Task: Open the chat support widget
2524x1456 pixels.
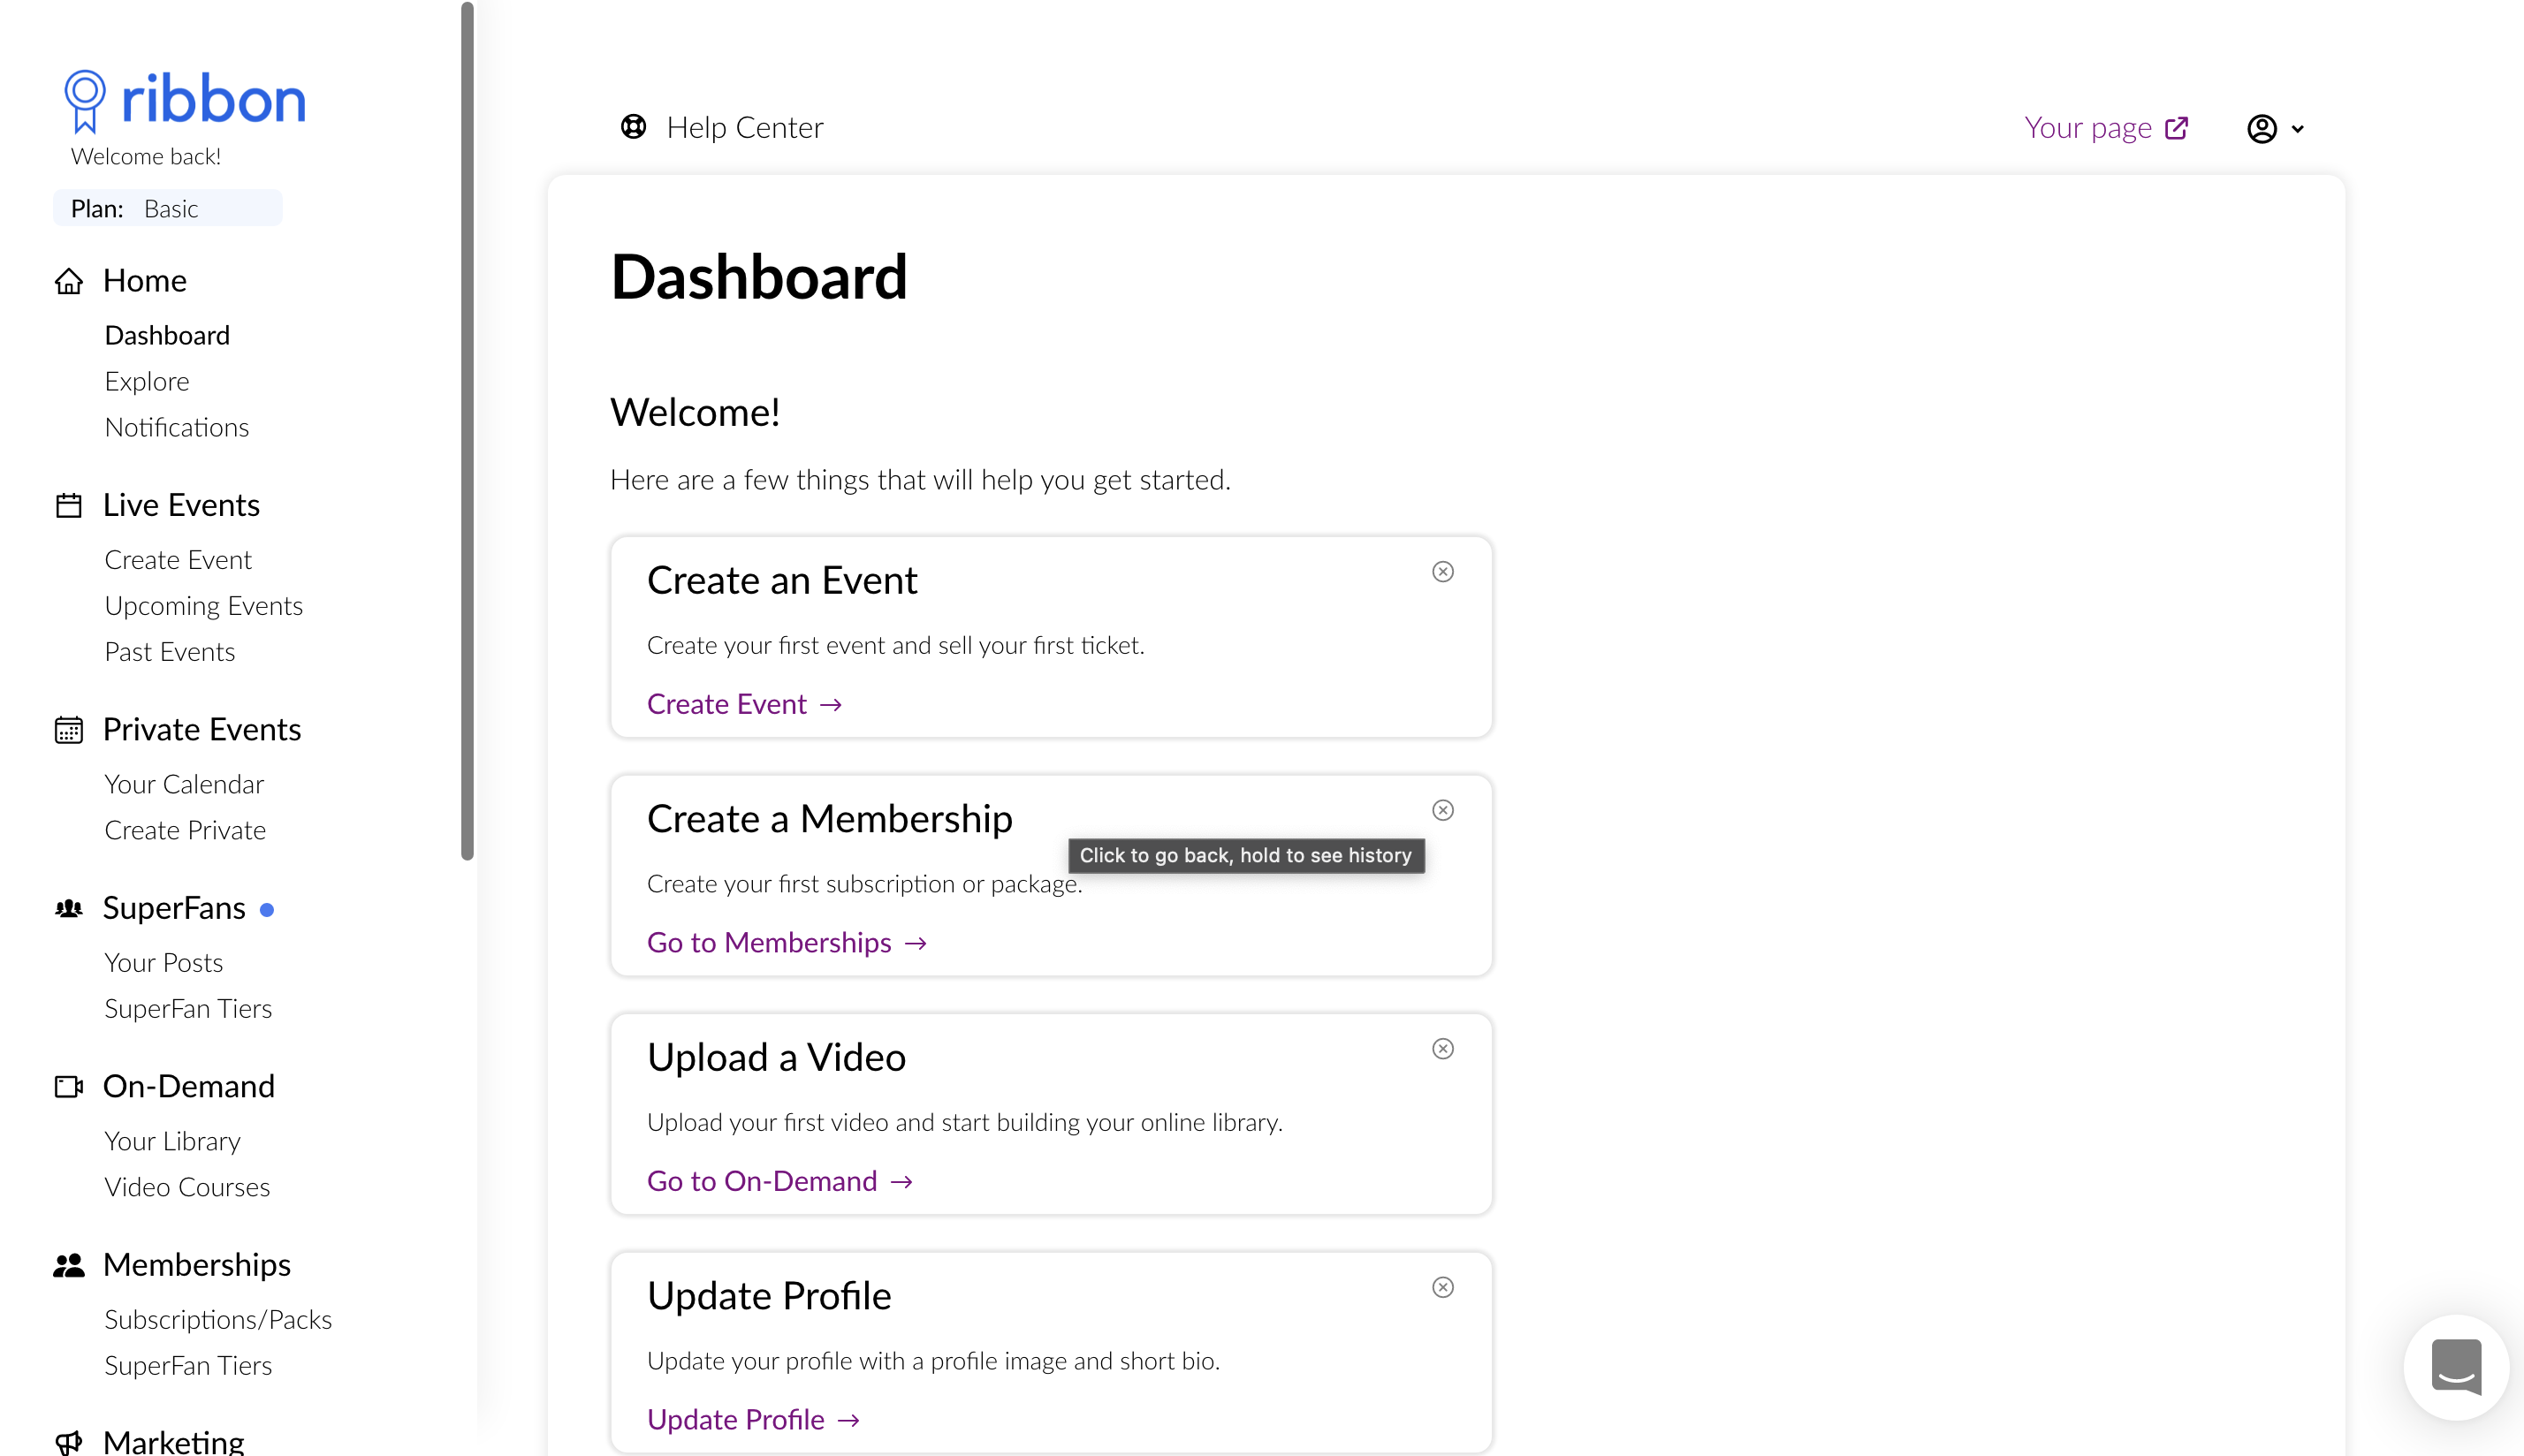Action: click(2456, 1367)
